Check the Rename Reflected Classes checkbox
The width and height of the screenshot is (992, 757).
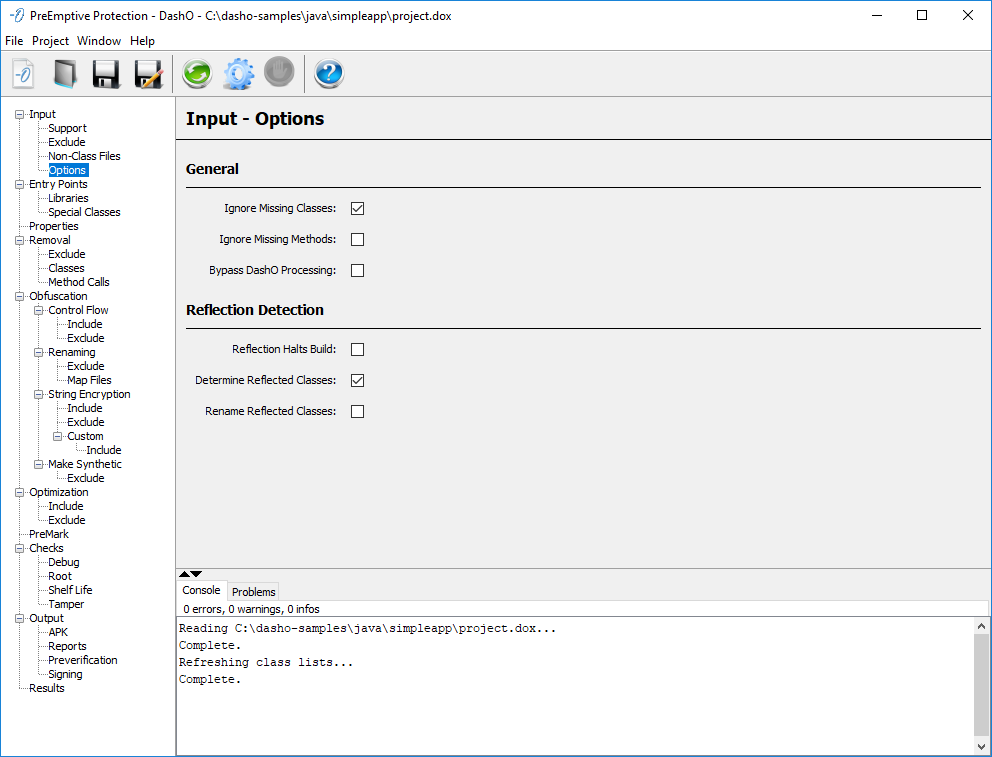click(x=357, y=411)
